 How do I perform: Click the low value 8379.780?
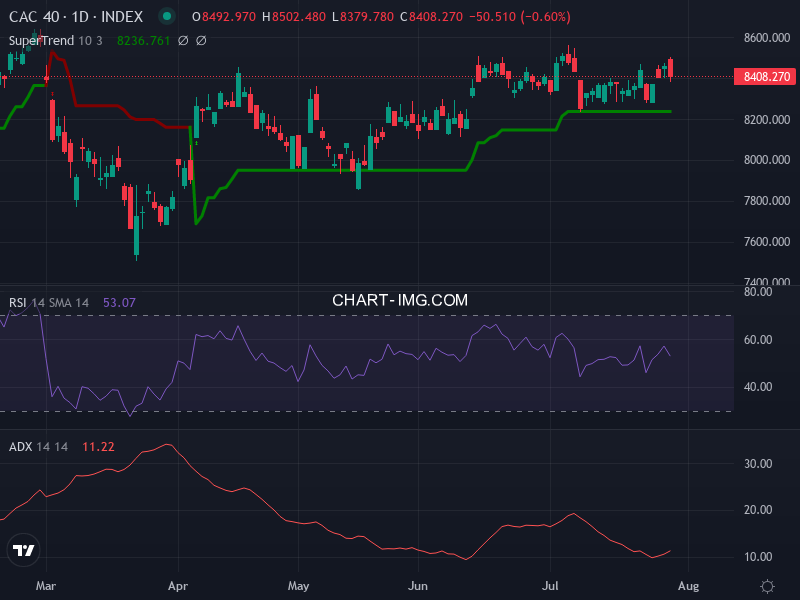pos(367,17)
